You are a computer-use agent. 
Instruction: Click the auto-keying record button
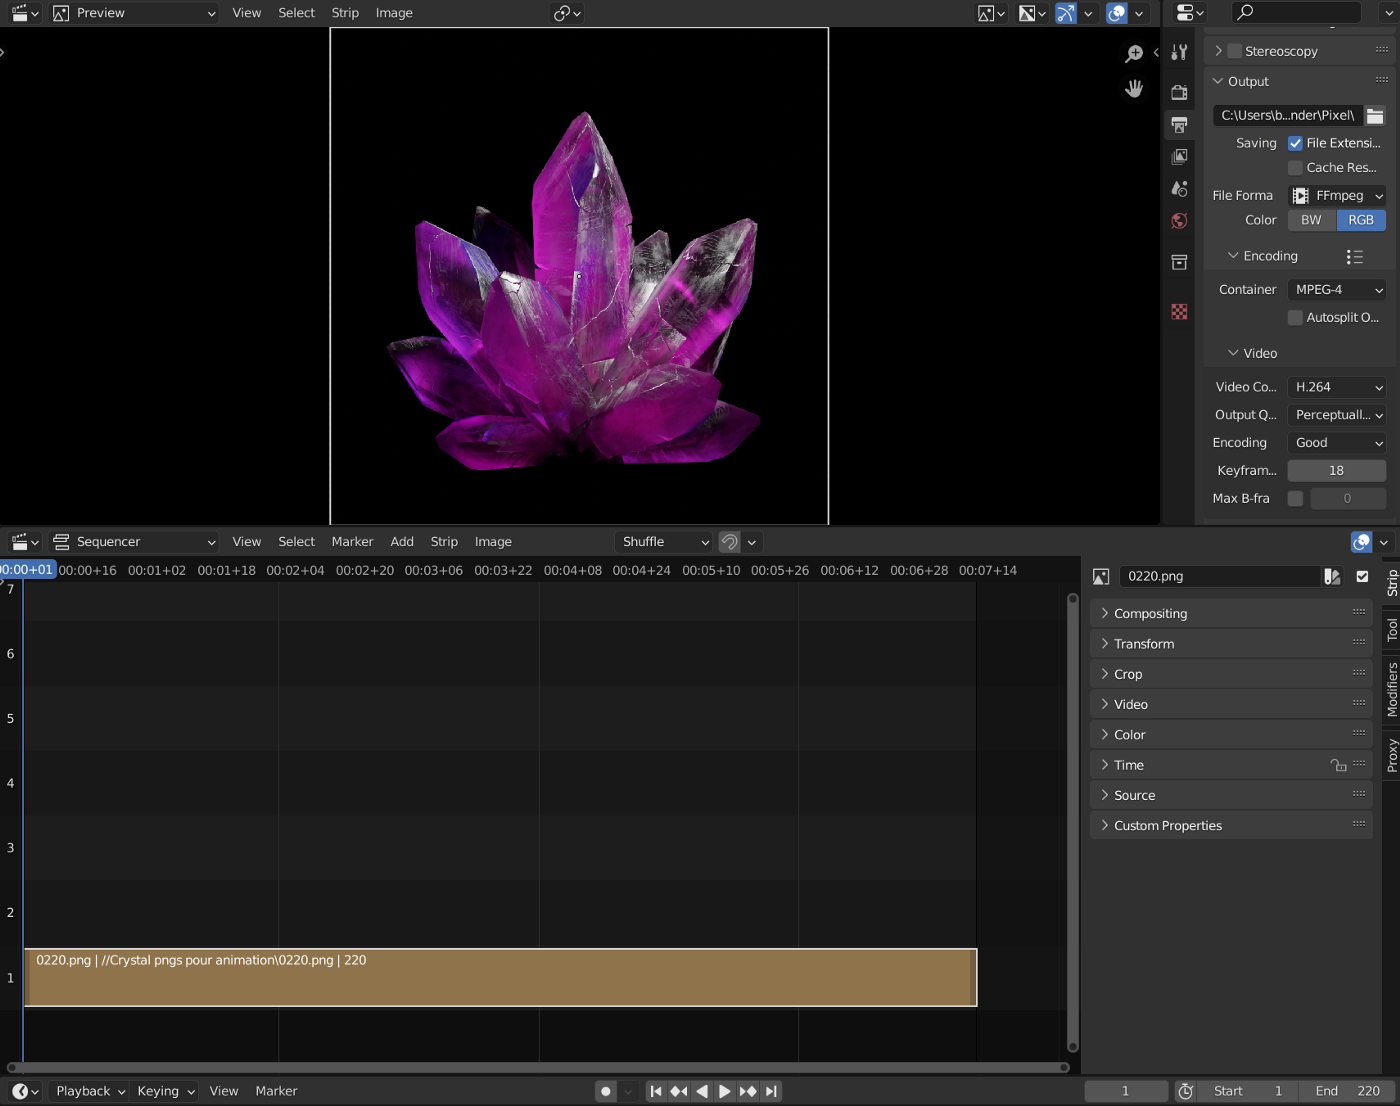[606, 1091]
